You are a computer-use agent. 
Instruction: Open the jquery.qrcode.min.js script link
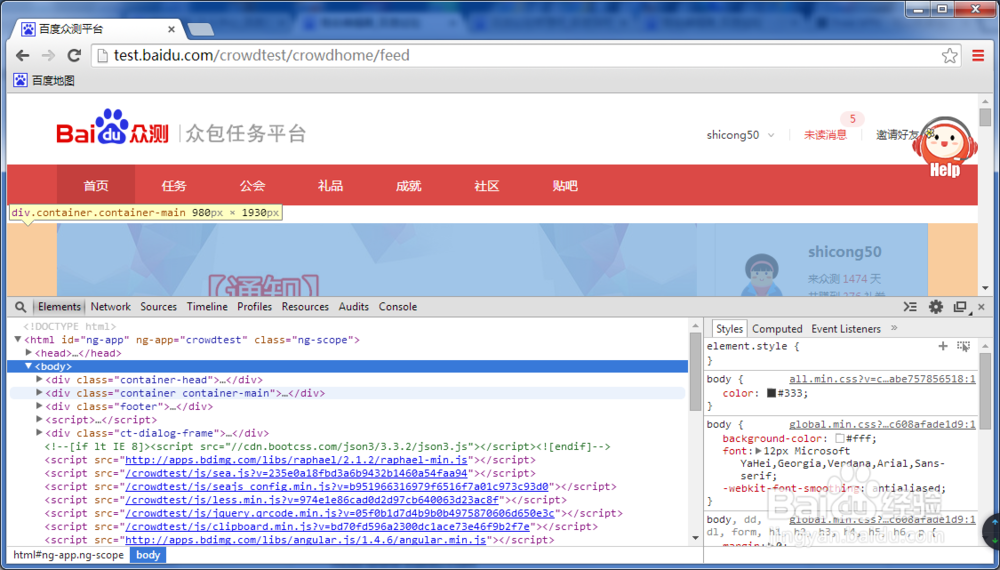[x=340, y=513]
